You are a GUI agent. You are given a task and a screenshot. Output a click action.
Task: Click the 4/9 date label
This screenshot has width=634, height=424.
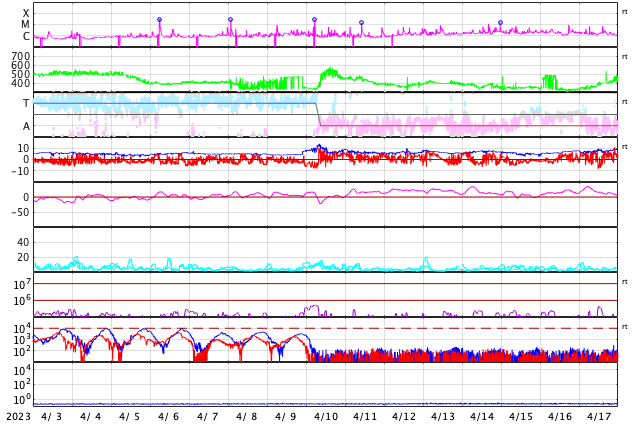(x=285, y=417)
